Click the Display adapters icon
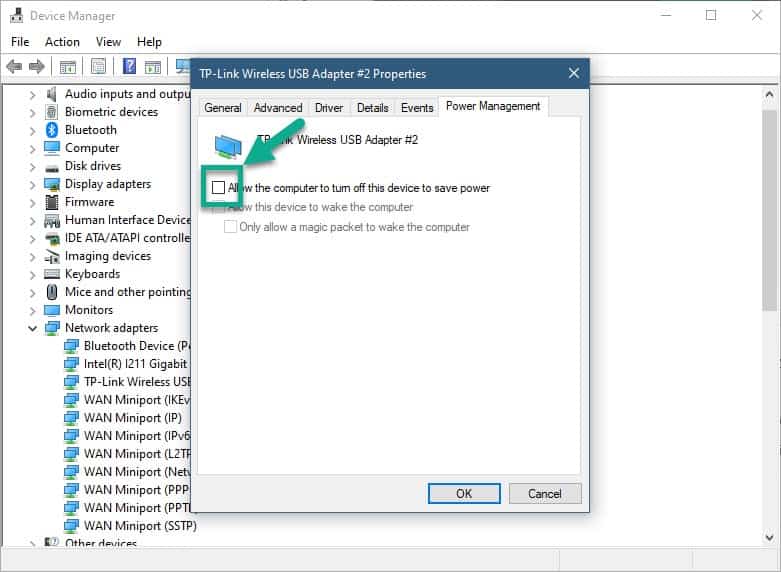This screenshot has width=781, height=572. [x=52, y=184]
